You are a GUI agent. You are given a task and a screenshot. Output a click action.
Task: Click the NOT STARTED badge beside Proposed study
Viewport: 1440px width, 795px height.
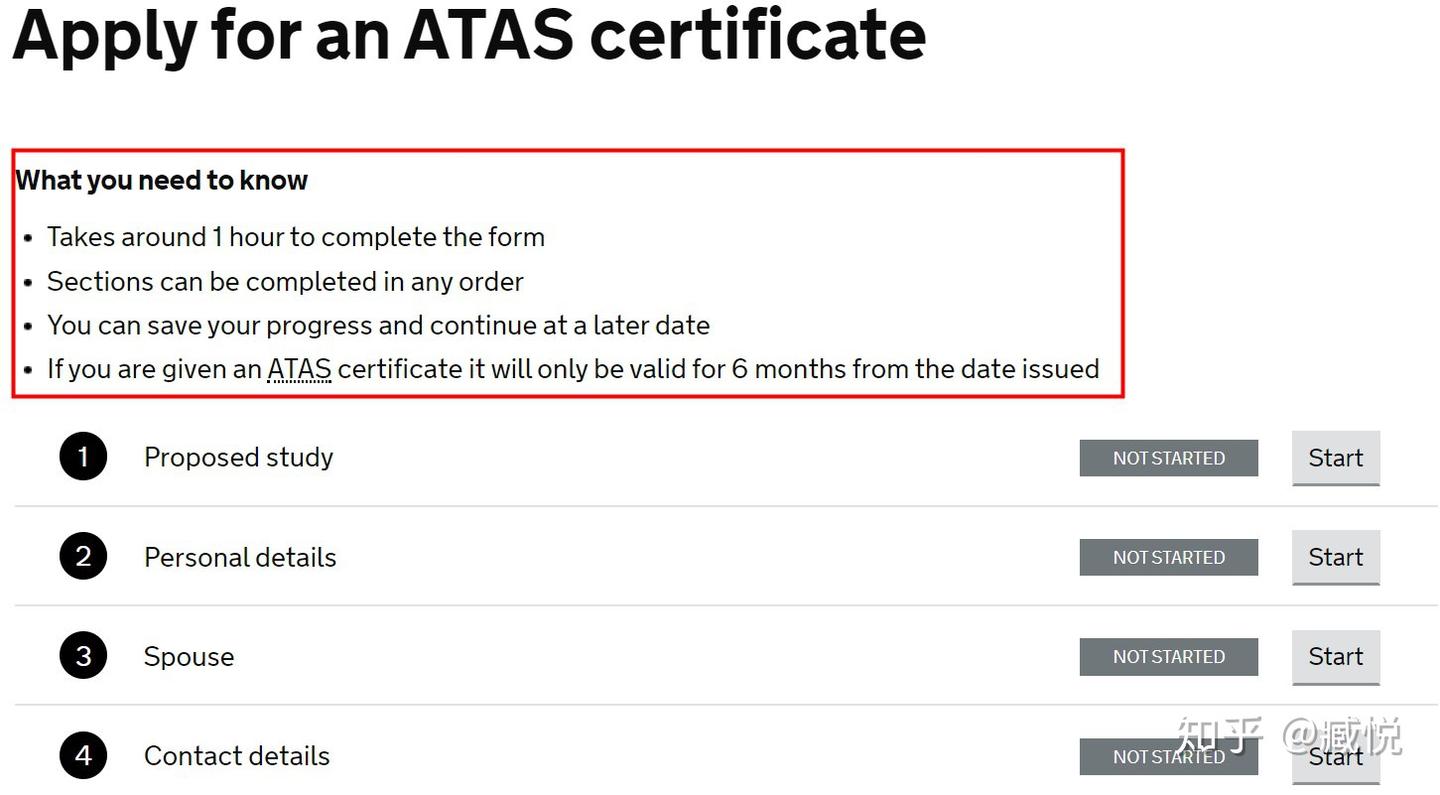pos(1168,457)
